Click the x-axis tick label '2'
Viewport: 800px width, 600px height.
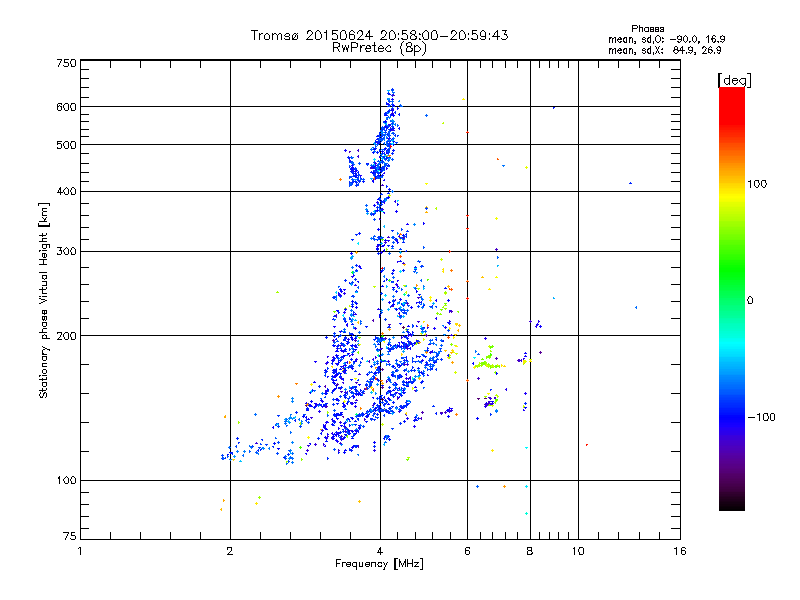tap(230, 551)
